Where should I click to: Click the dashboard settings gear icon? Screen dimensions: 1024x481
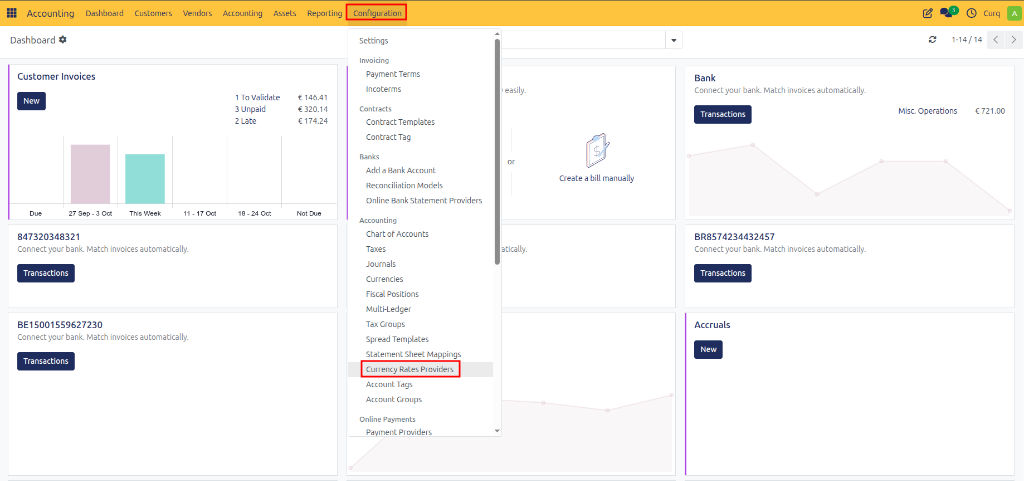pos(63,40)
